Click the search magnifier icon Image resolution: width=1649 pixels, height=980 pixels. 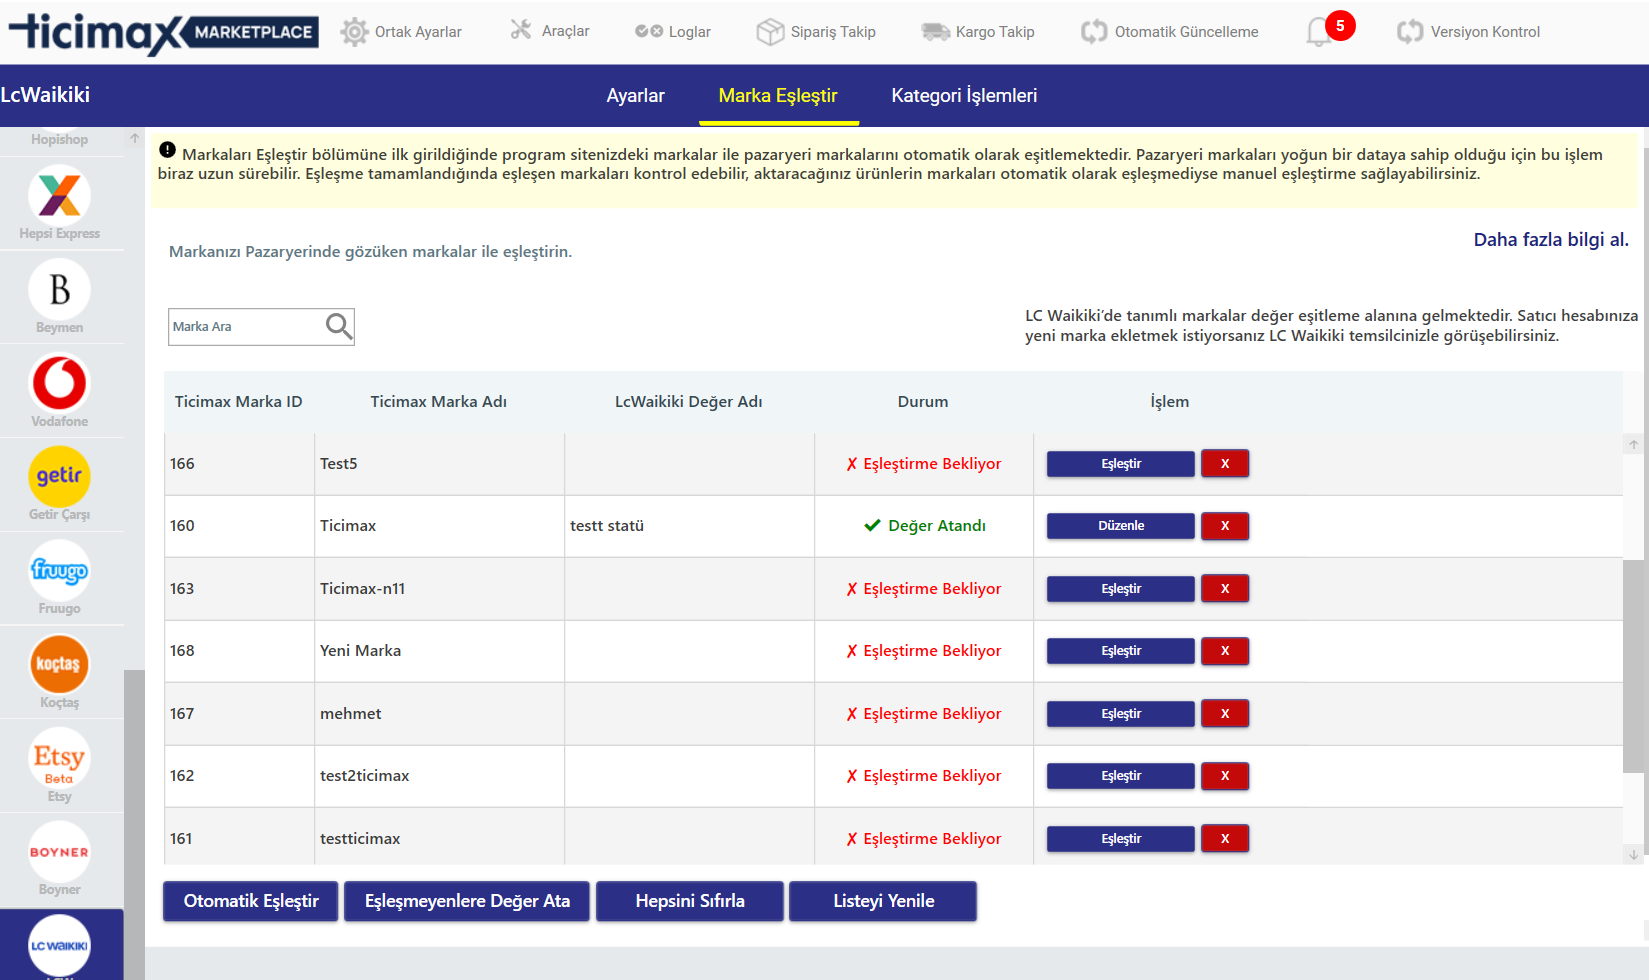[x=339, y=327]
